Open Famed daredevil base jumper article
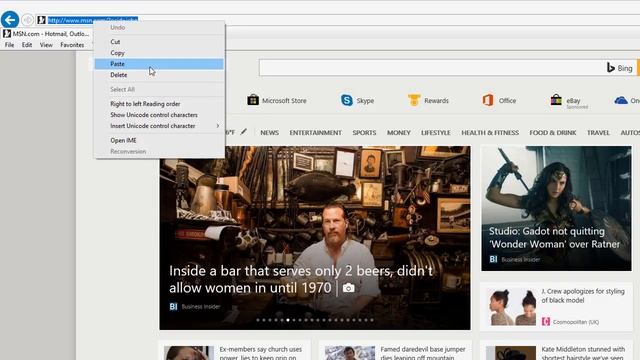The width and height of the screenshot is (640, 360). [x=423, y=353]
